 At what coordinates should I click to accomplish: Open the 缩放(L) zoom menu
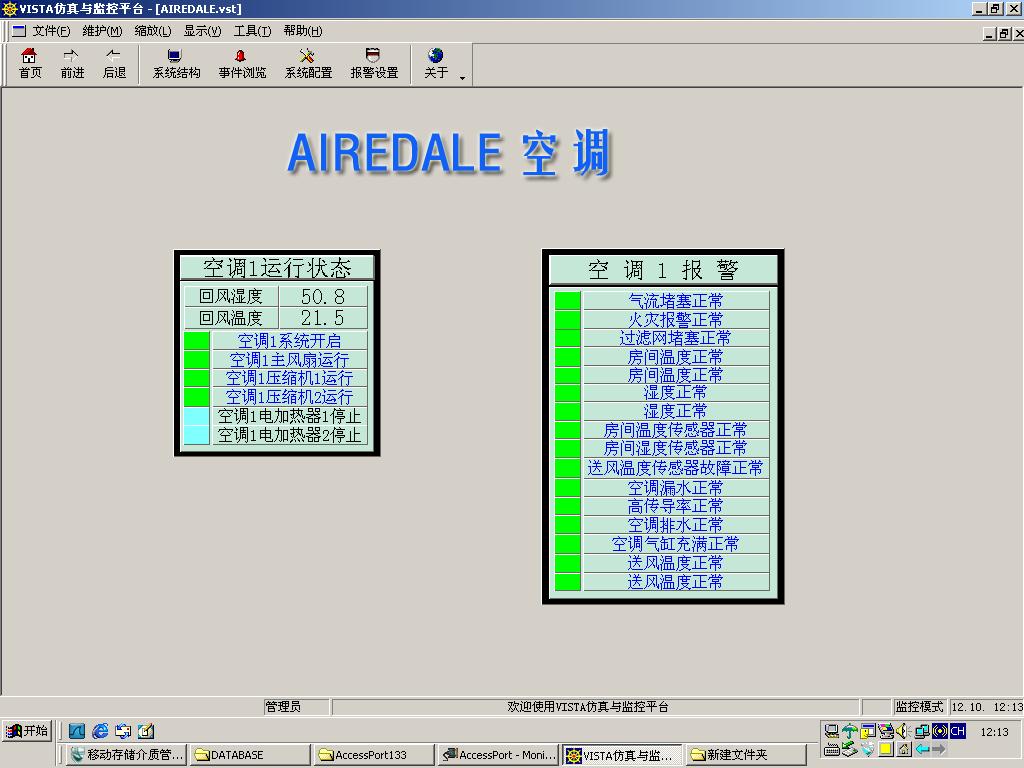(x=152, y=31)
